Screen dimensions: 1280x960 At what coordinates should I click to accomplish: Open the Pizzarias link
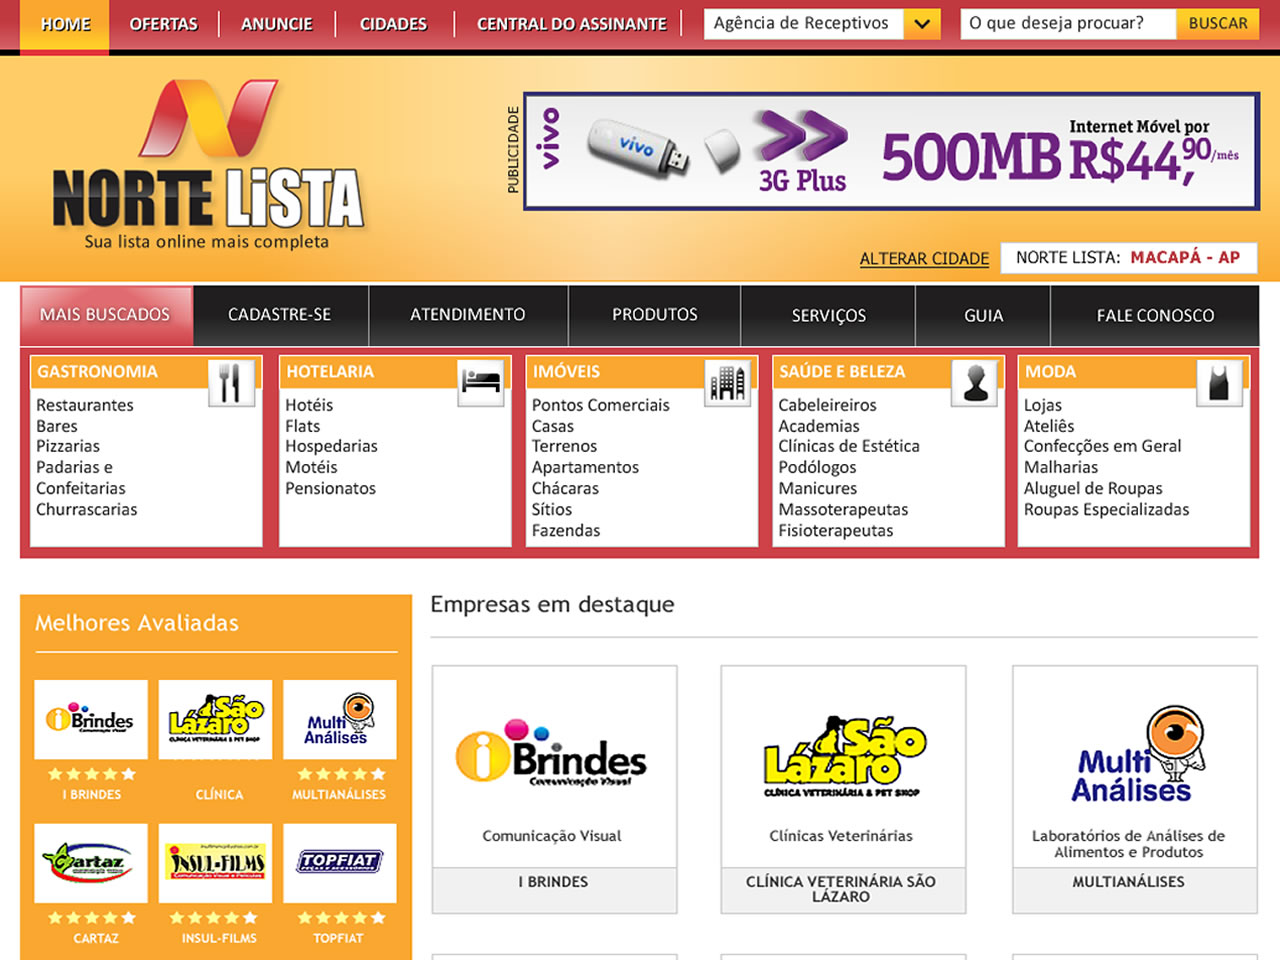68,446
